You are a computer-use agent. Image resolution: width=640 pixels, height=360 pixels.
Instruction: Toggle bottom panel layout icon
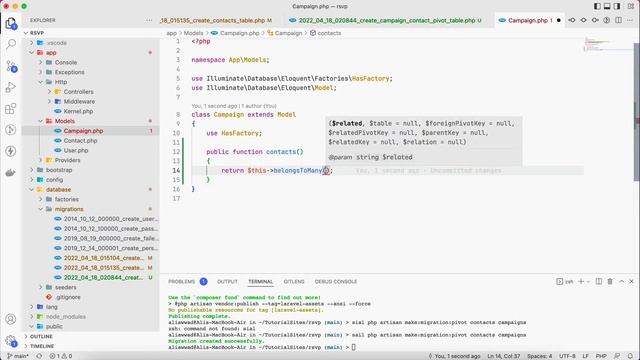(607, 6)
